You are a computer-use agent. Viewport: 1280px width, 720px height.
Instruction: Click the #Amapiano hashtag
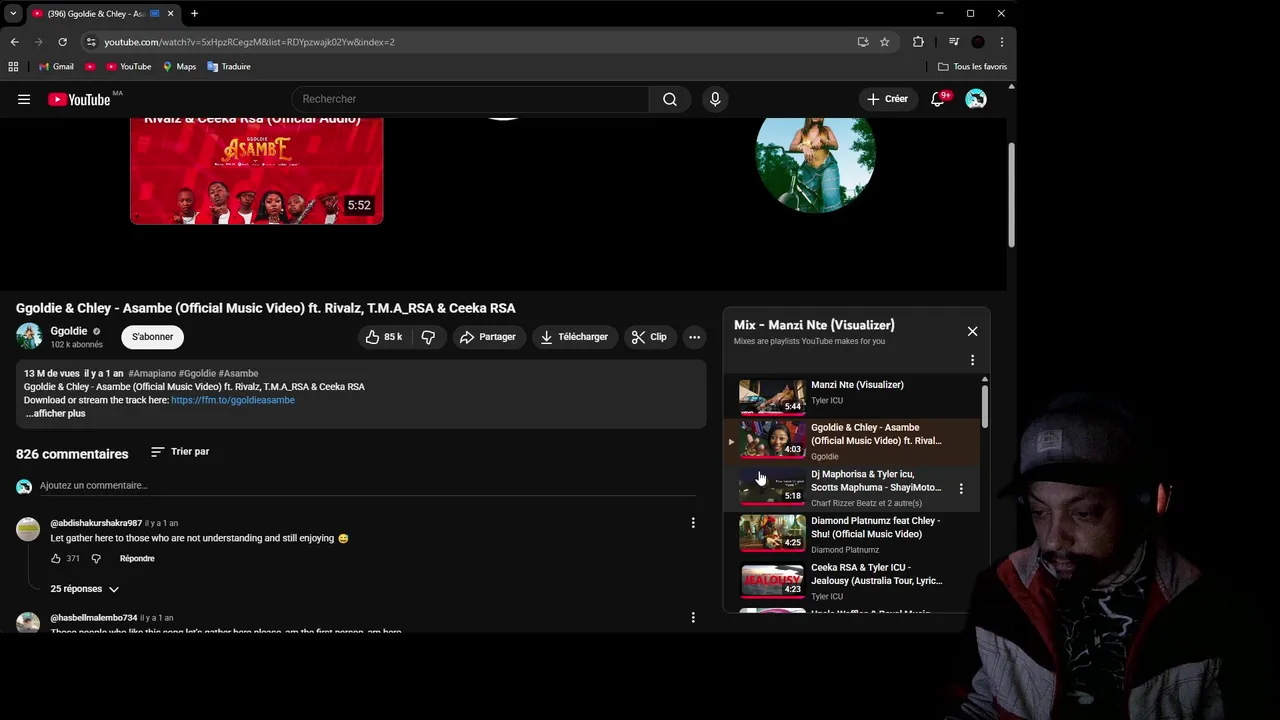(152, 373)
